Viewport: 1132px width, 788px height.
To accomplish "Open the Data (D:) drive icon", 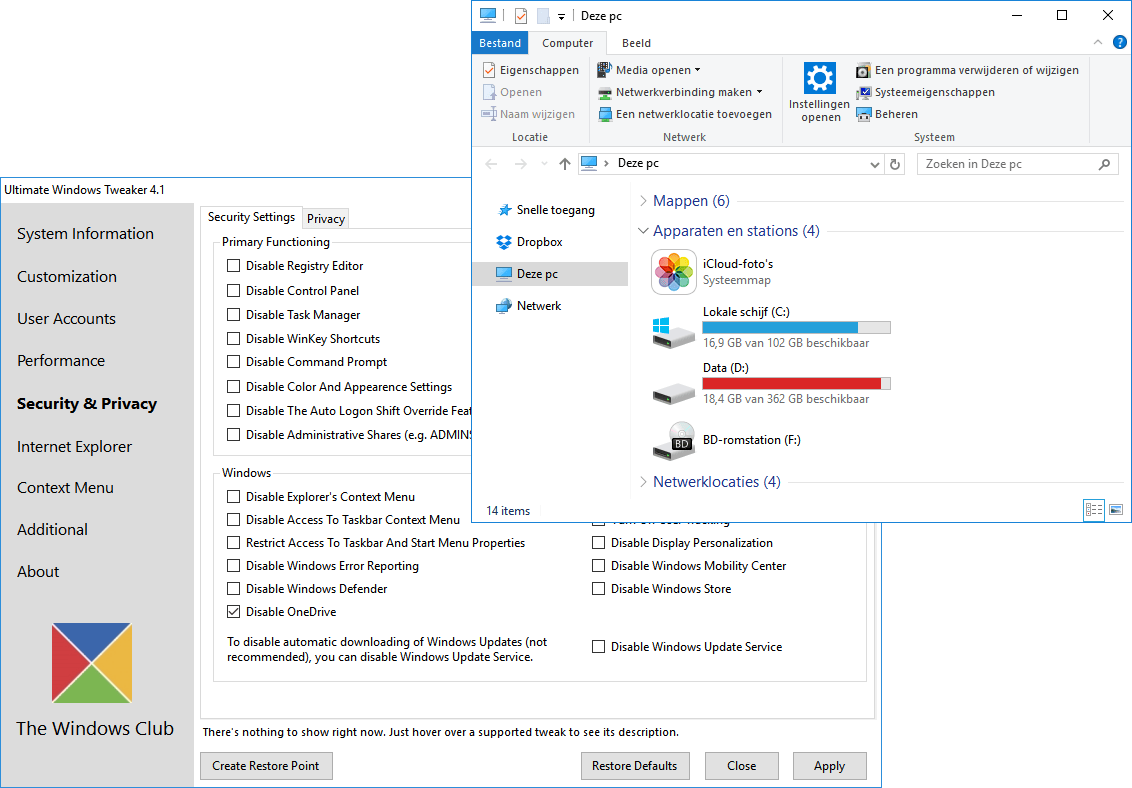I will click(673, 393).
